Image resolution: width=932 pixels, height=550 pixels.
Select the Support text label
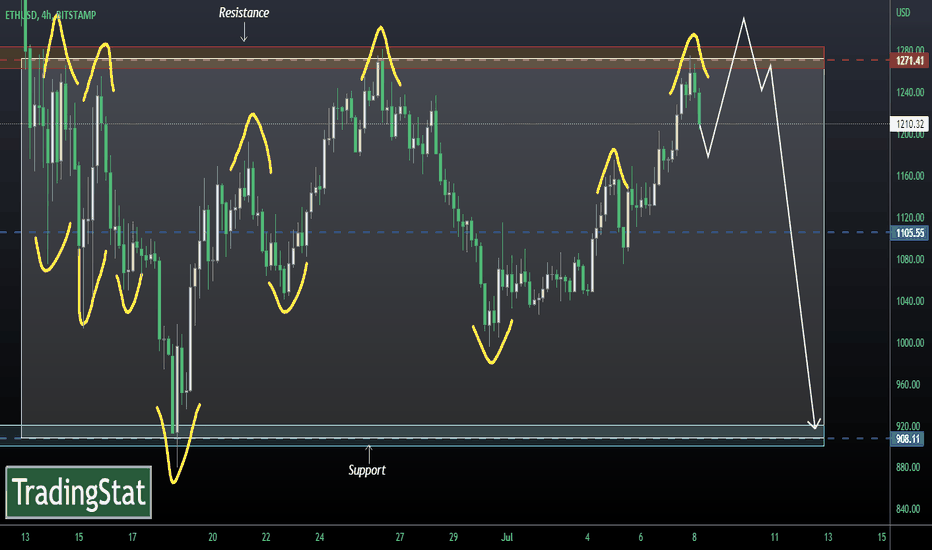click(x=367, y=470)
